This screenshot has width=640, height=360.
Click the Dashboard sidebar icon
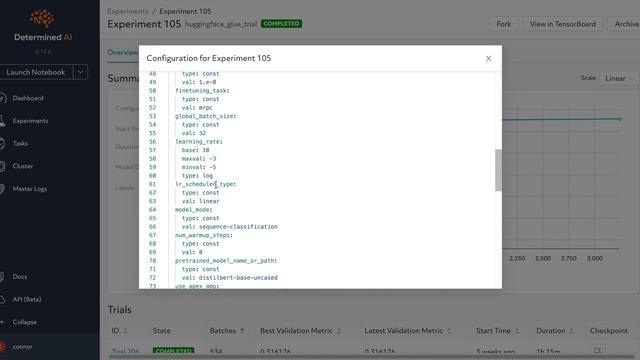(2, 98)
